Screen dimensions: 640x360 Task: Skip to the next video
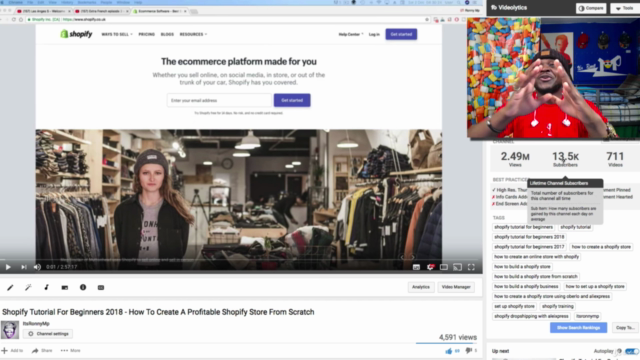point(24,267)
